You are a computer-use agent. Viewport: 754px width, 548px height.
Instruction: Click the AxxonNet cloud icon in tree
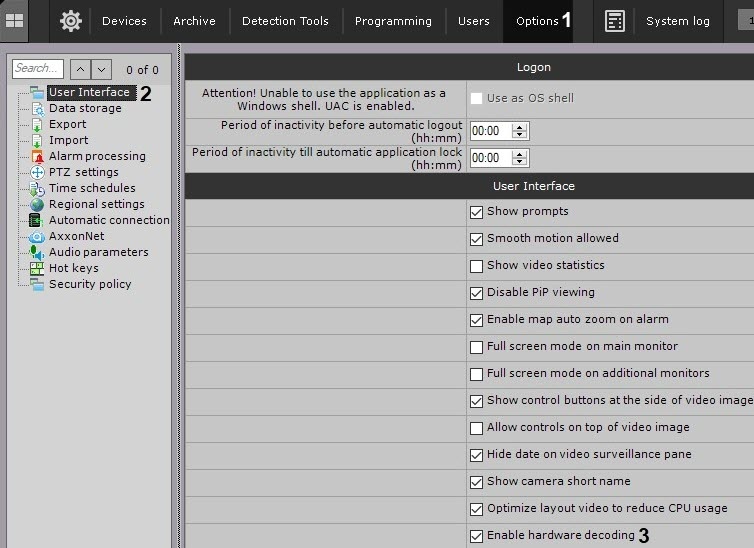coord(37,236)
